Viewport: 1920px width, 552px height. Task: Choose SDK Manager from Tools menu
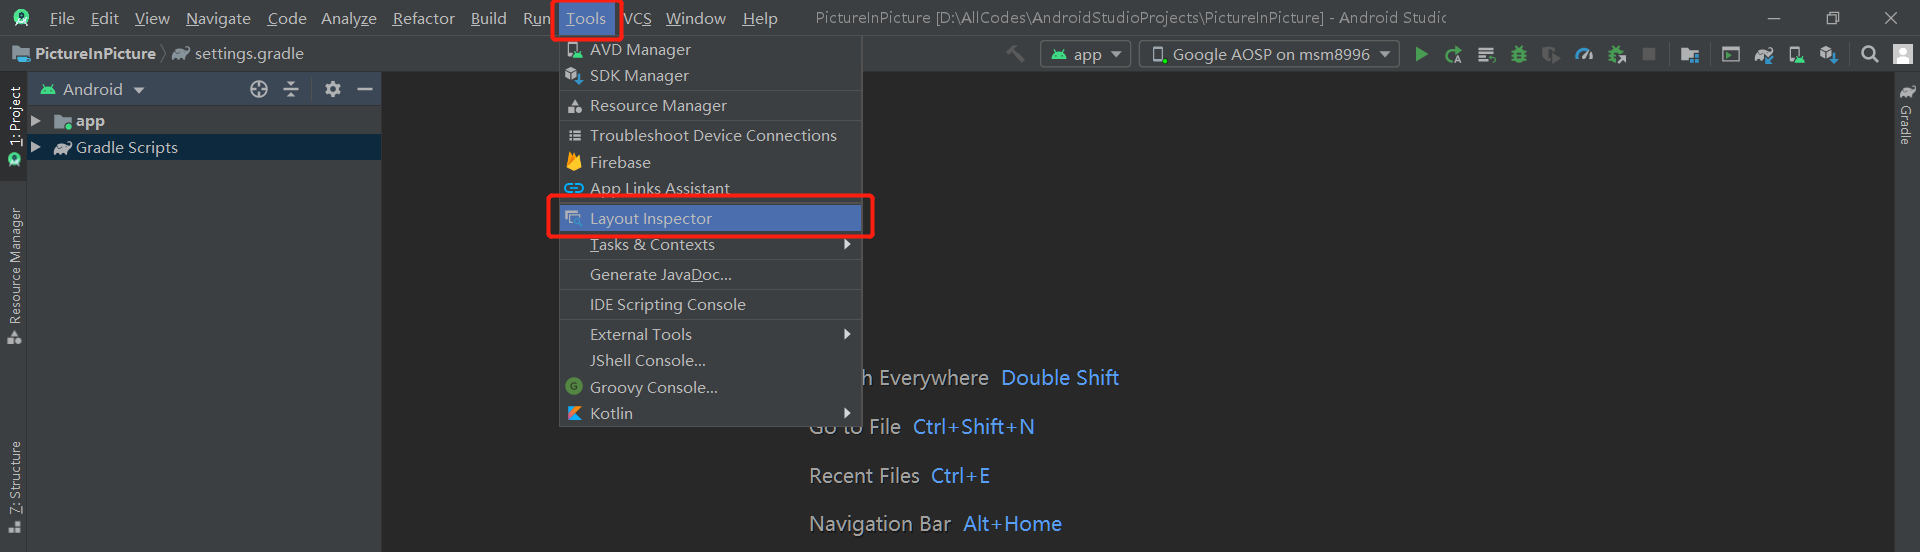click(x=710, y=75)
